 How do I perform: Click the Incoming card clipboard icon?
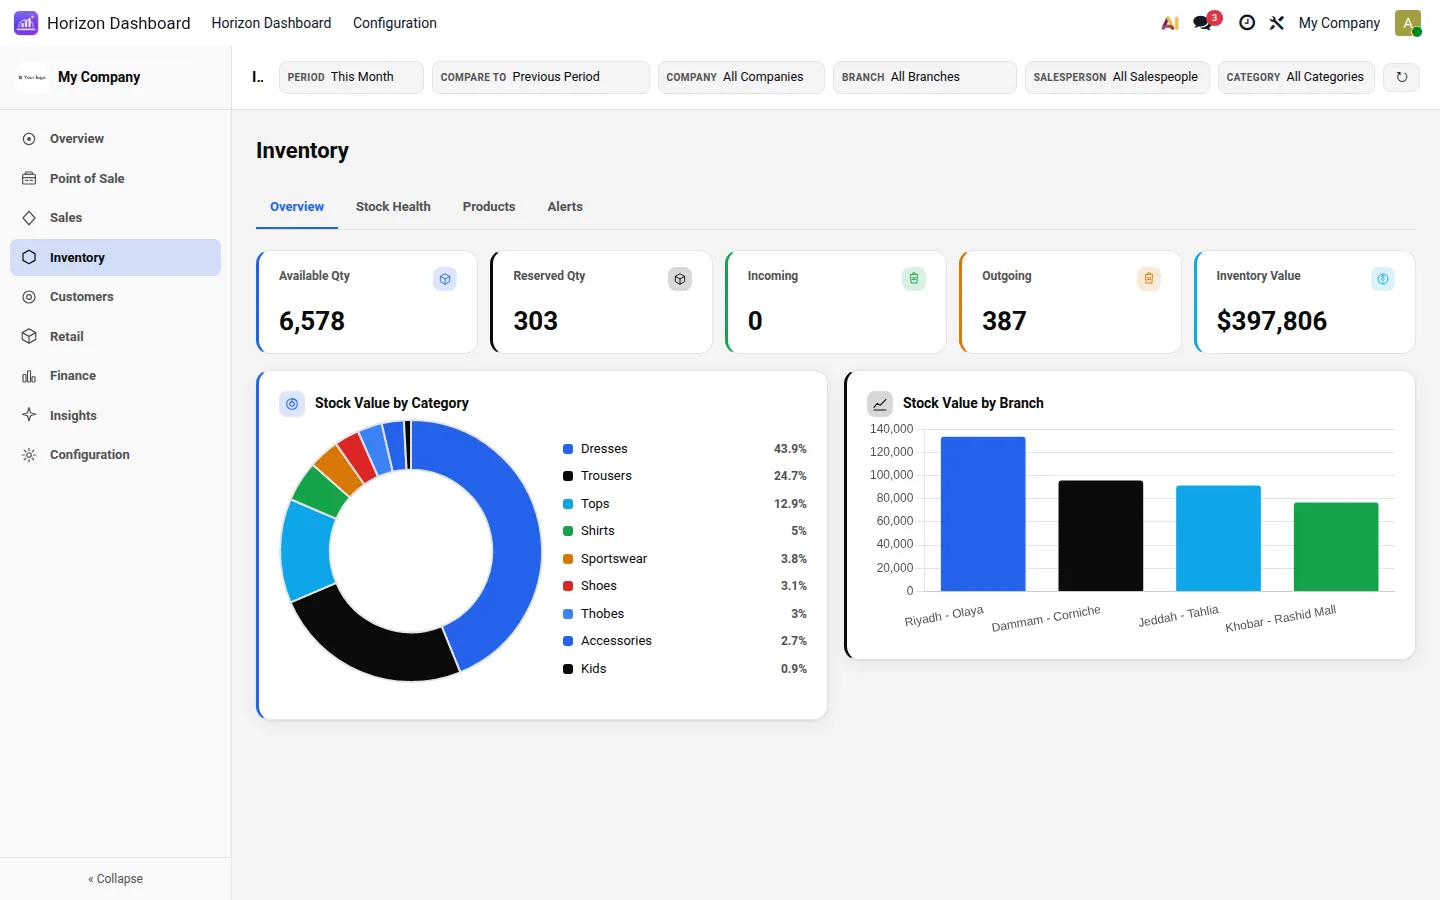tap(914, 279)
